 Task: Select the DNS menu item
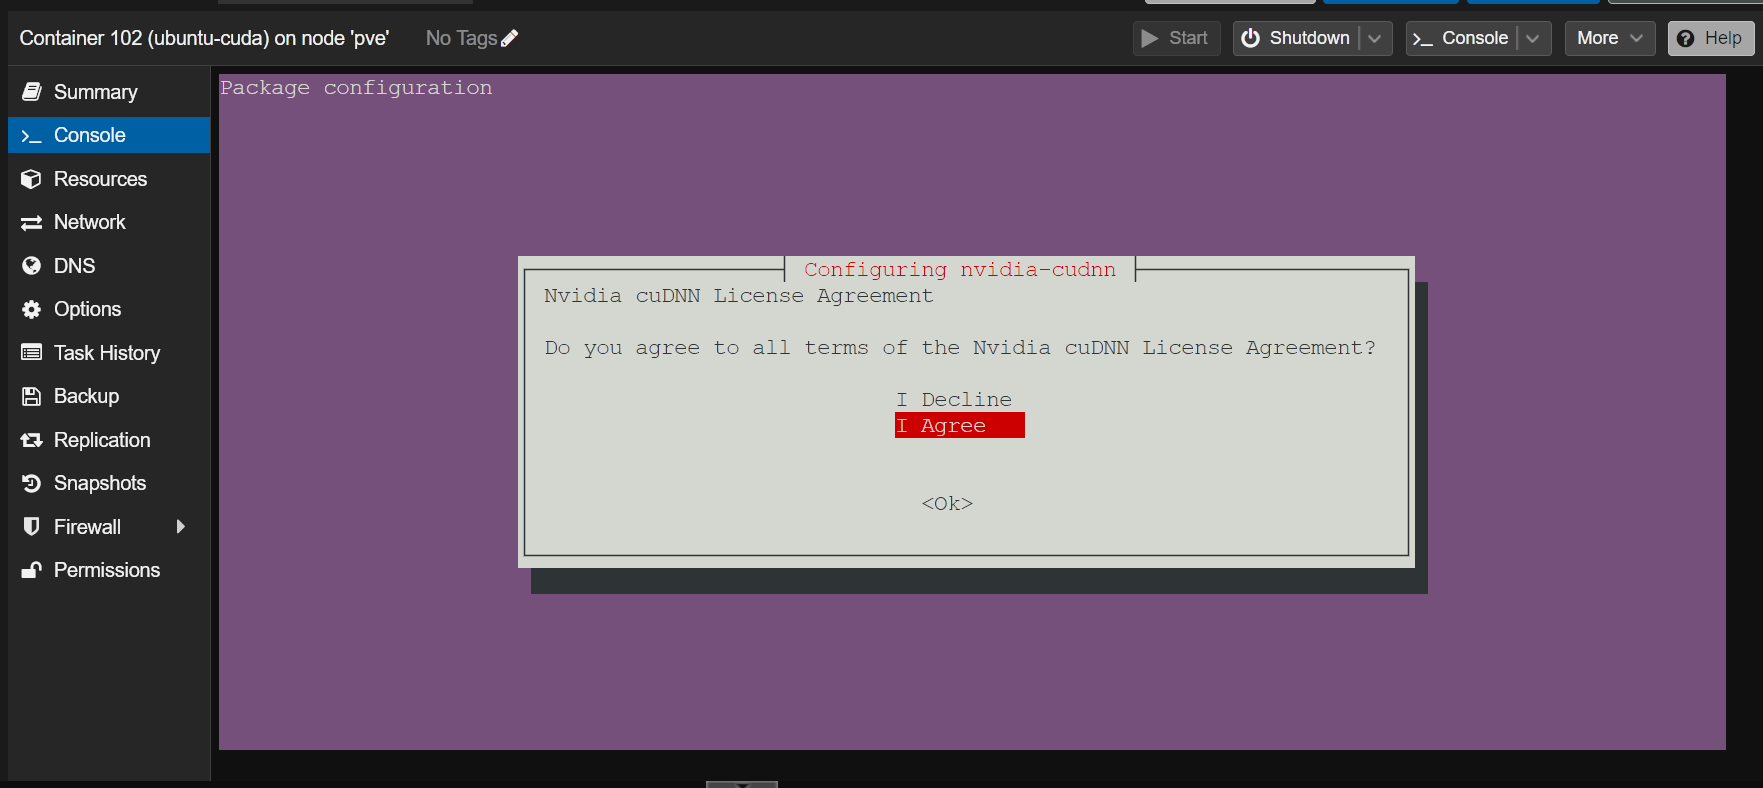point(109,266)
